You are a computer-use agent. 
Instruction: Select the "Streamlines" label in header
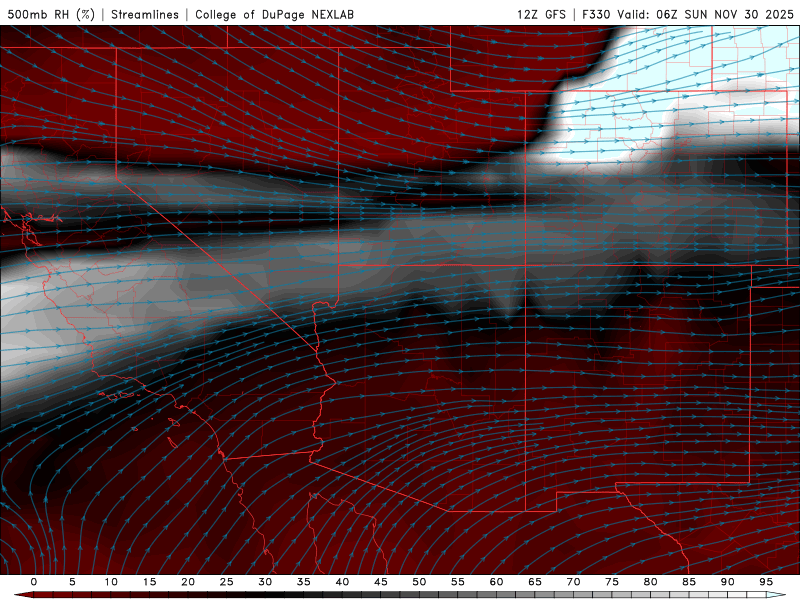[x=145, y=14]
